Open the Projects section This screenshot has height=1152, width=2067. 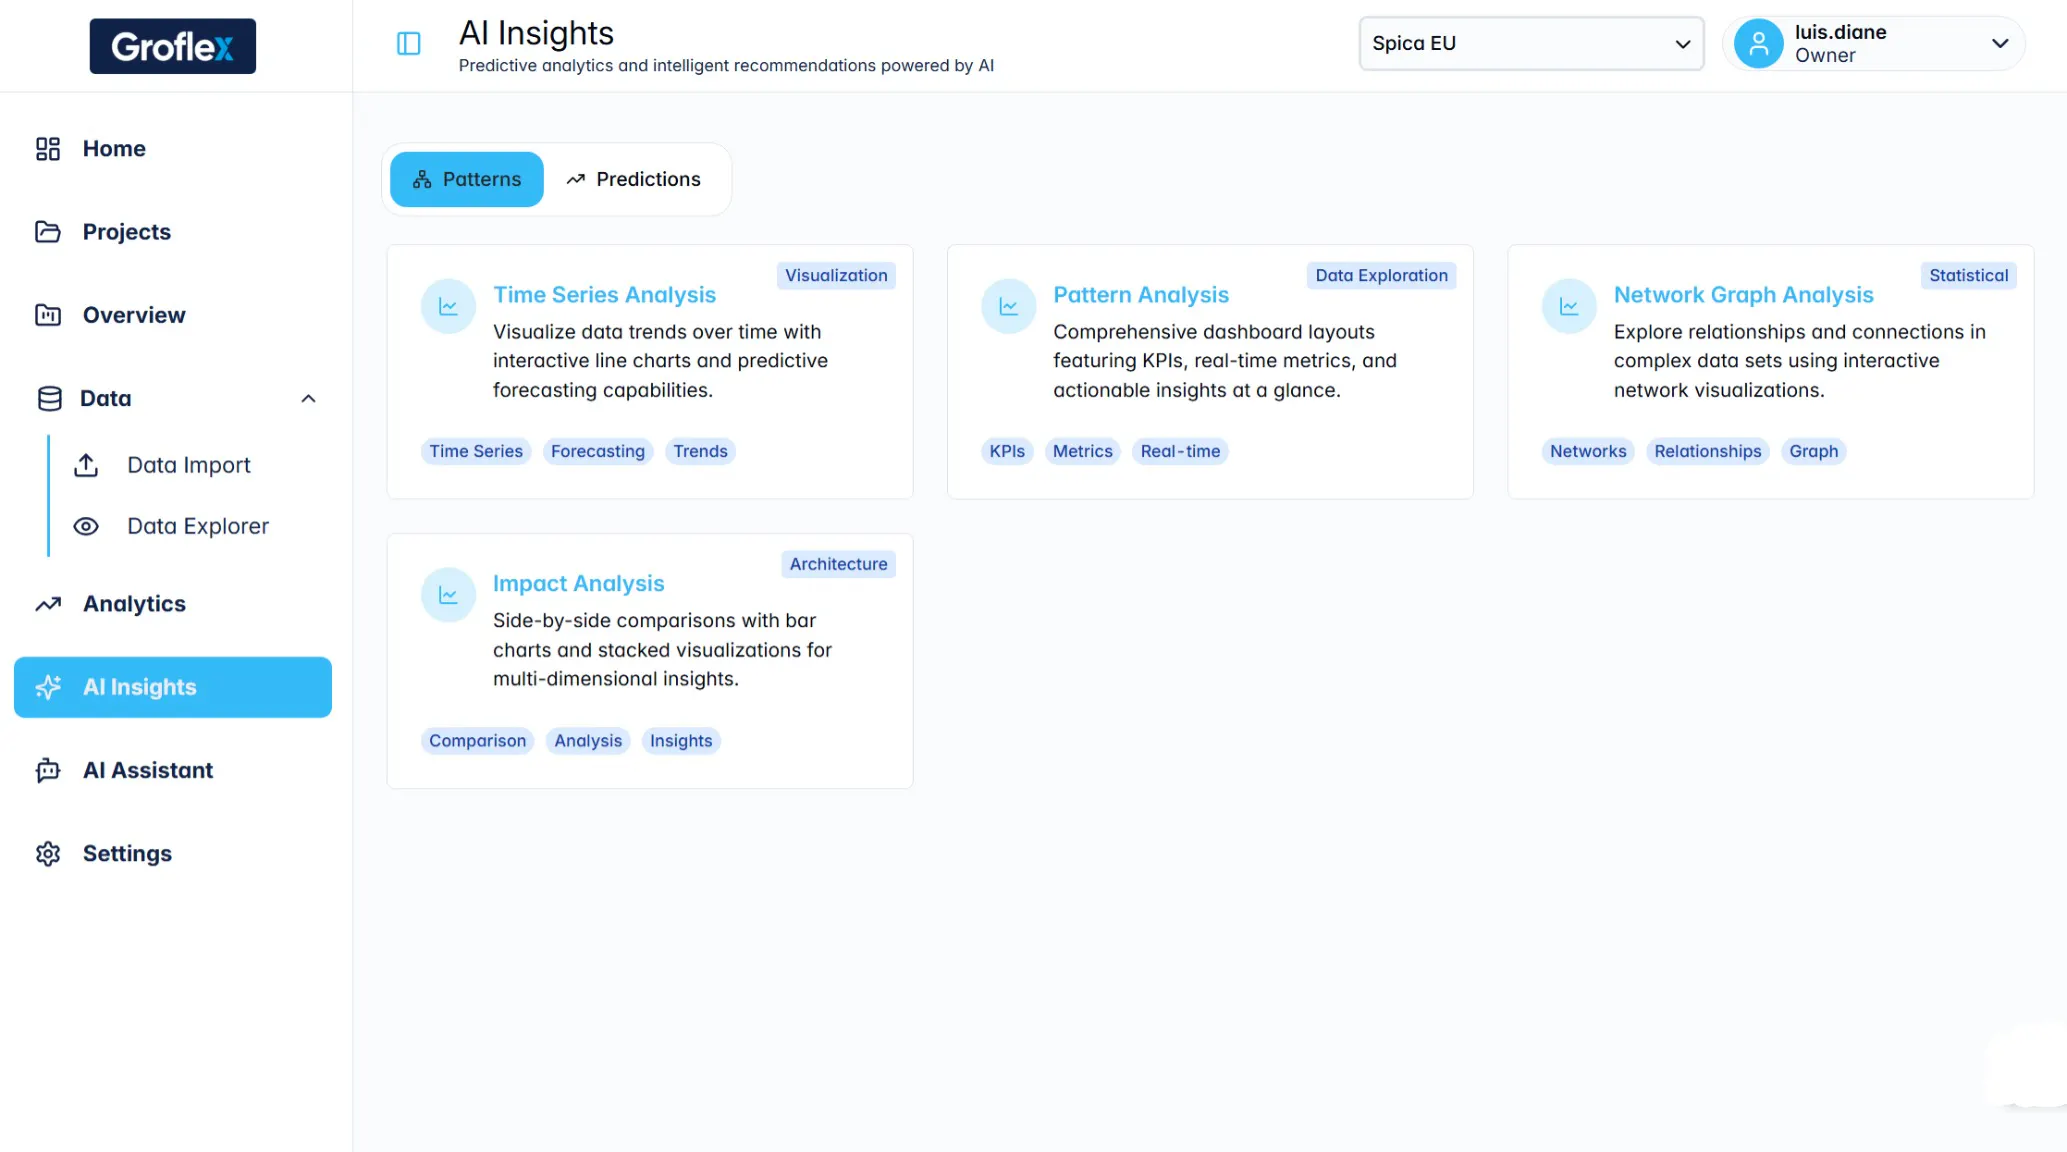[172, 232]
